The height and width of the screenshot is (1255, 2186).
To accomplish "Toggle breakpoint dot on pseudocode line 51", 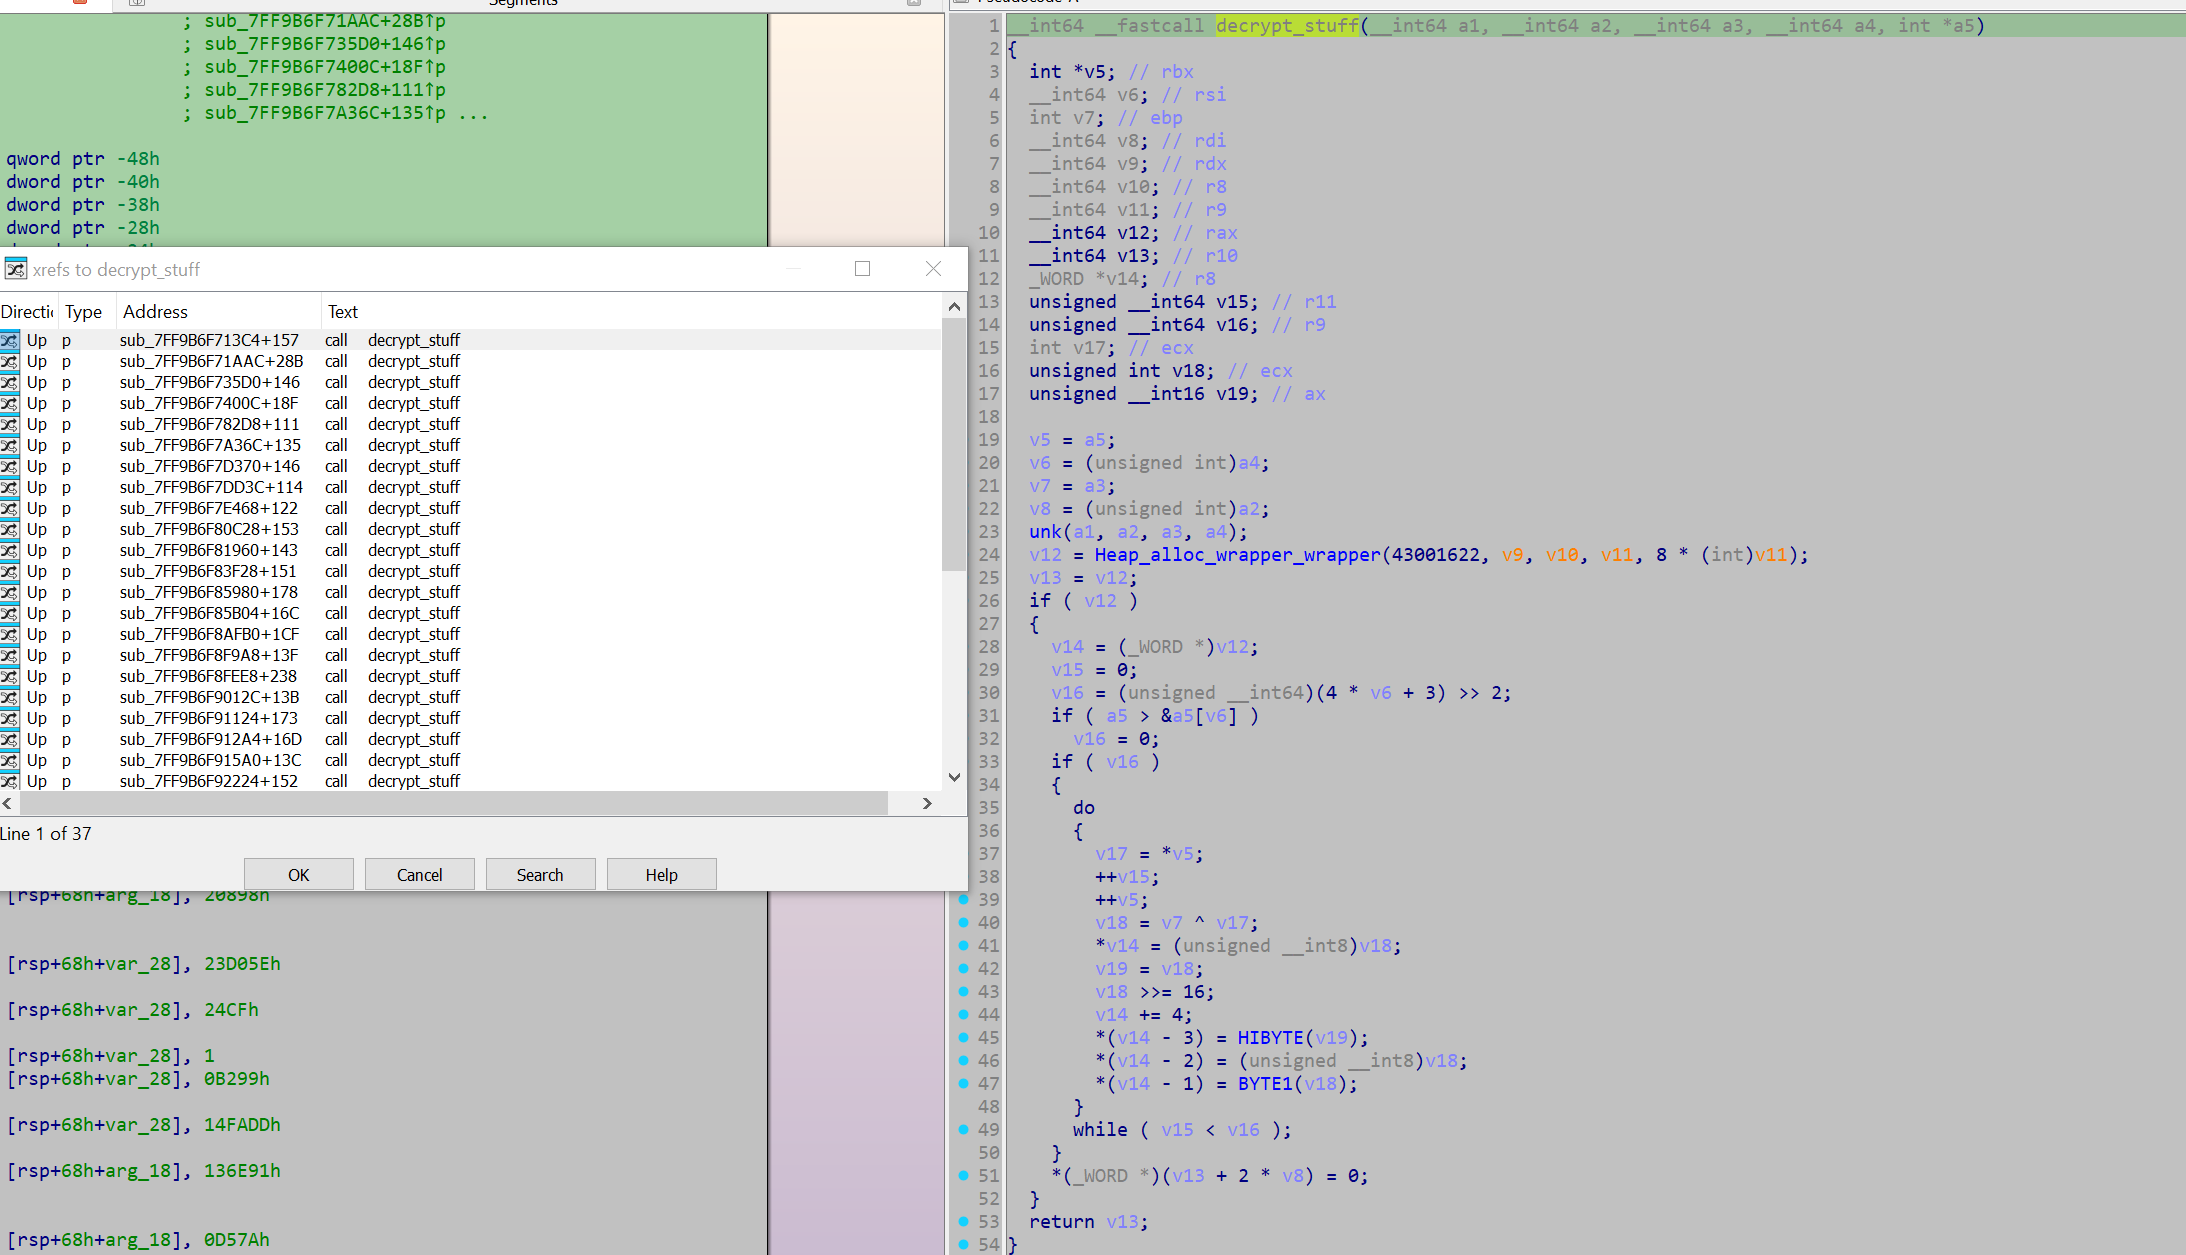I will click(x=964, y=1175).
